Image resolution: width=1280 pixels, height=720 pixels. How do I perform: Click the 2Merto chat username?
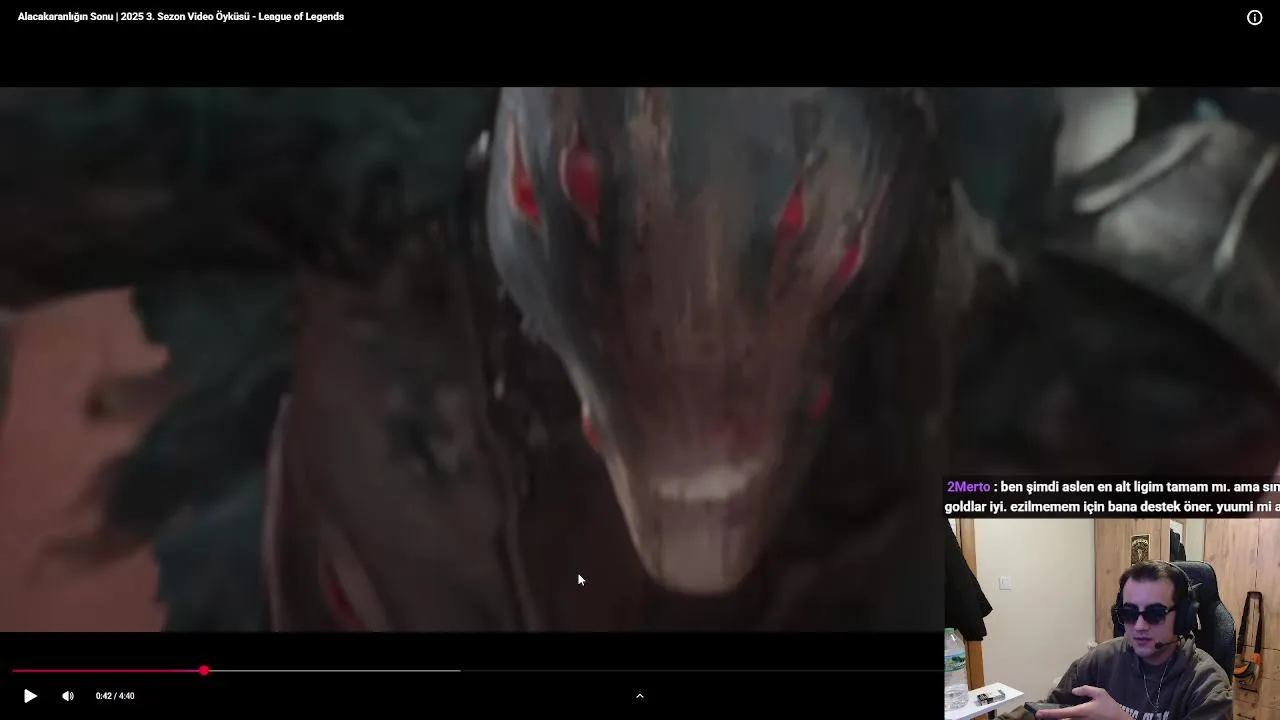pos(968,487)
